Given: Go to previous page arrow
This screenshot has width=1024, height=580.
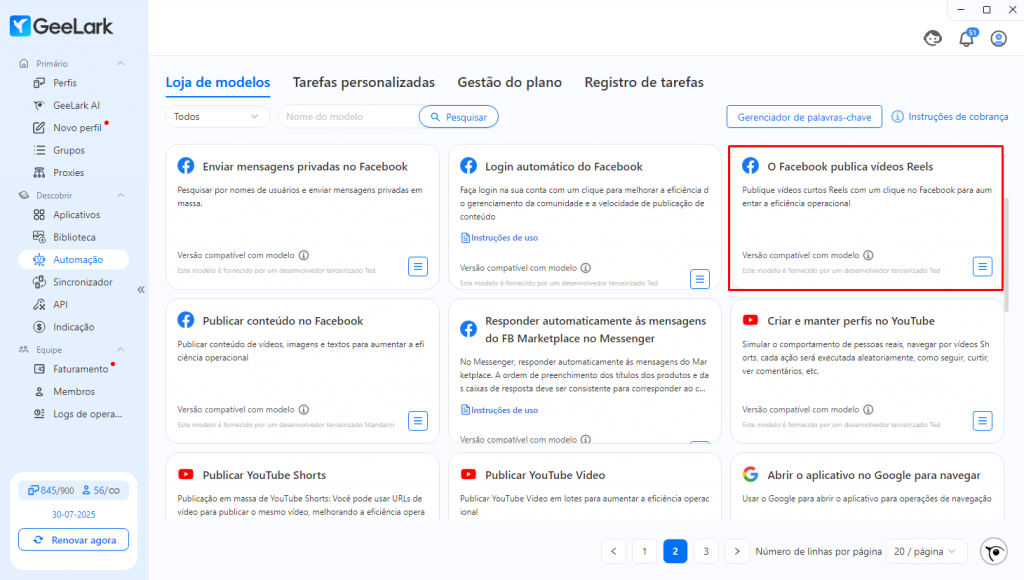Looking at the screenshot, I should [x=613, y=551].
